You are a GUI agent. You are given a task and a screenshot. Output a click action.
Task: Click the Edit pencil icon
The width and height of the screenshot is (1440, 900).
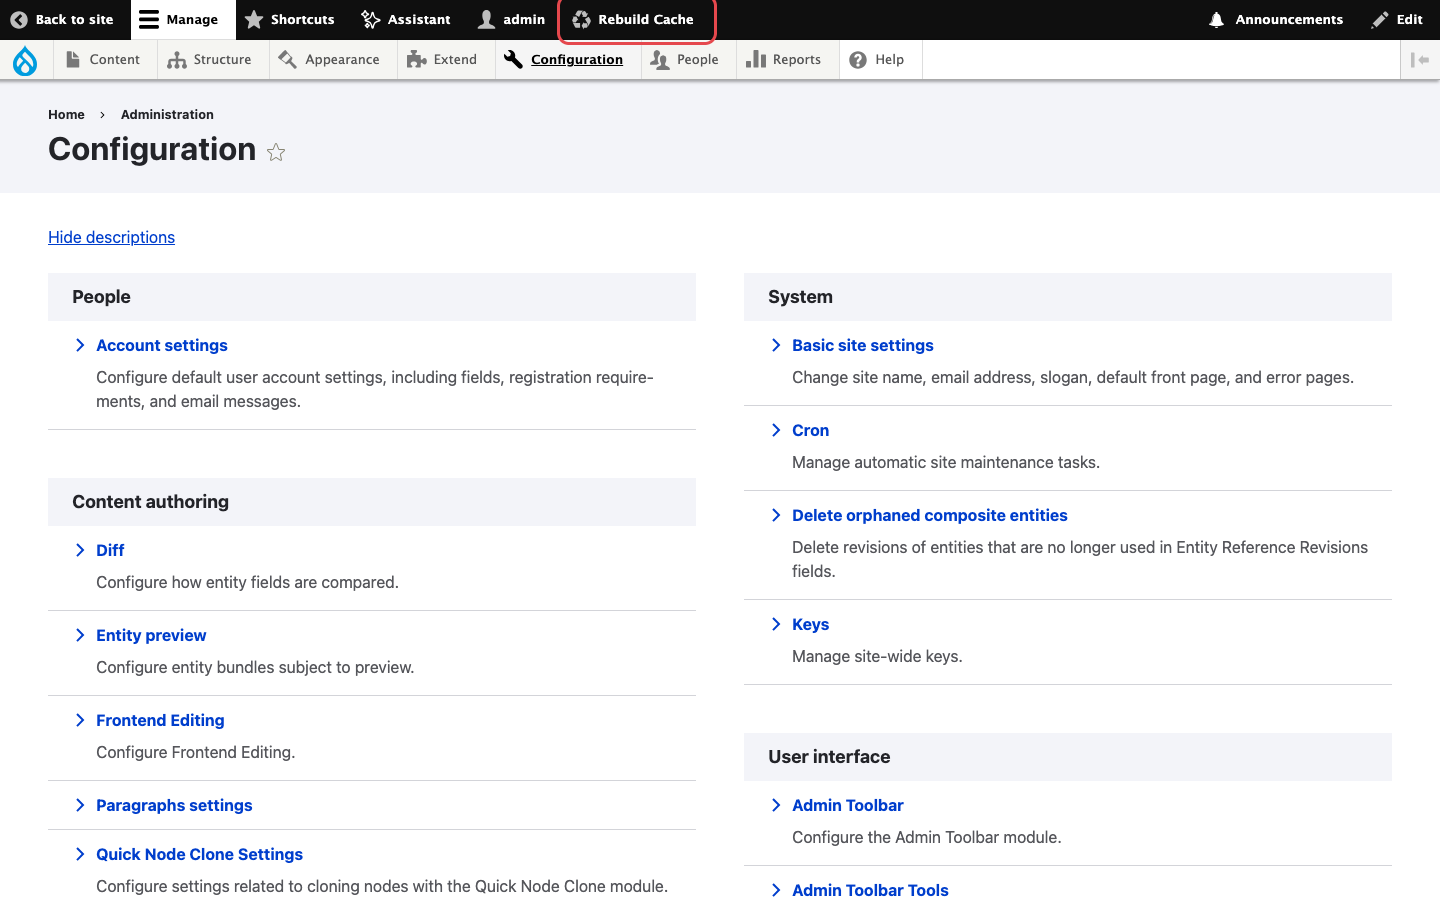tap(1380, 19)
